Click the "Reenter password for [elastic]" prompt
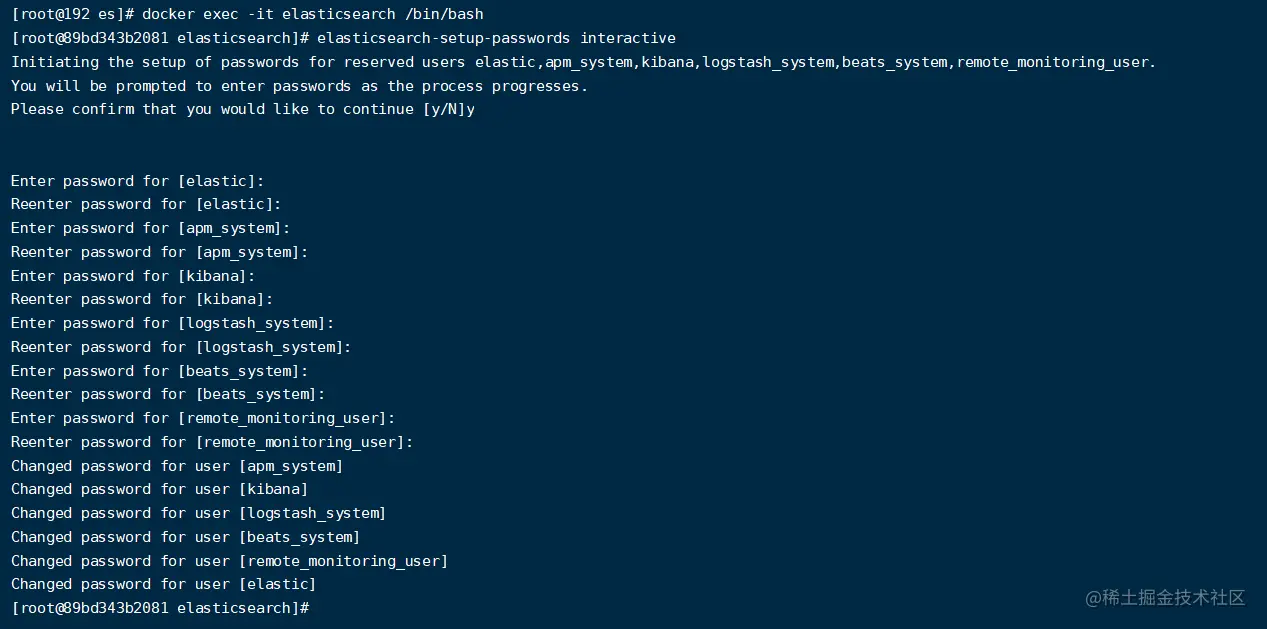 pyautogui.click(x=146, y=204)
